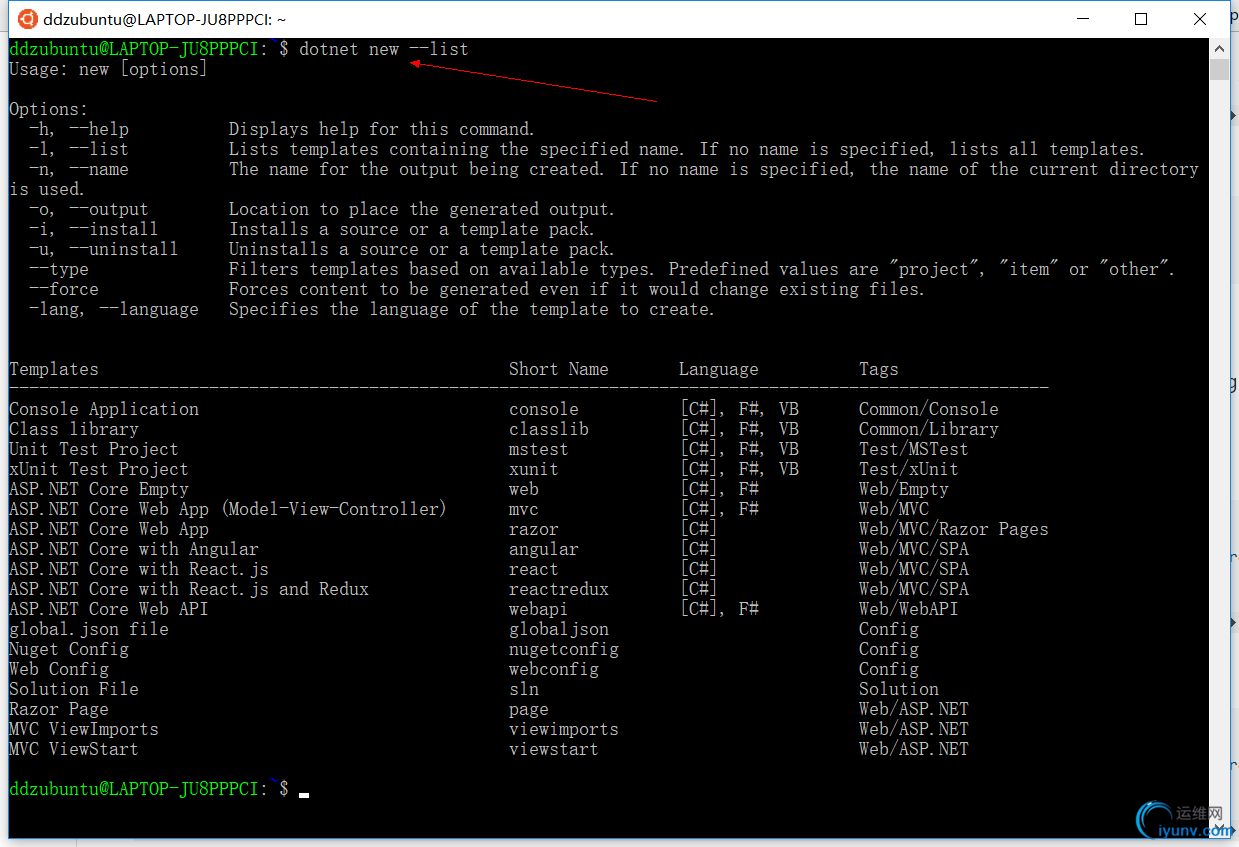1239x847 pixels.
Task: Click tag 'Web/MVC/Razor Pages'
Action: (954, 529)
